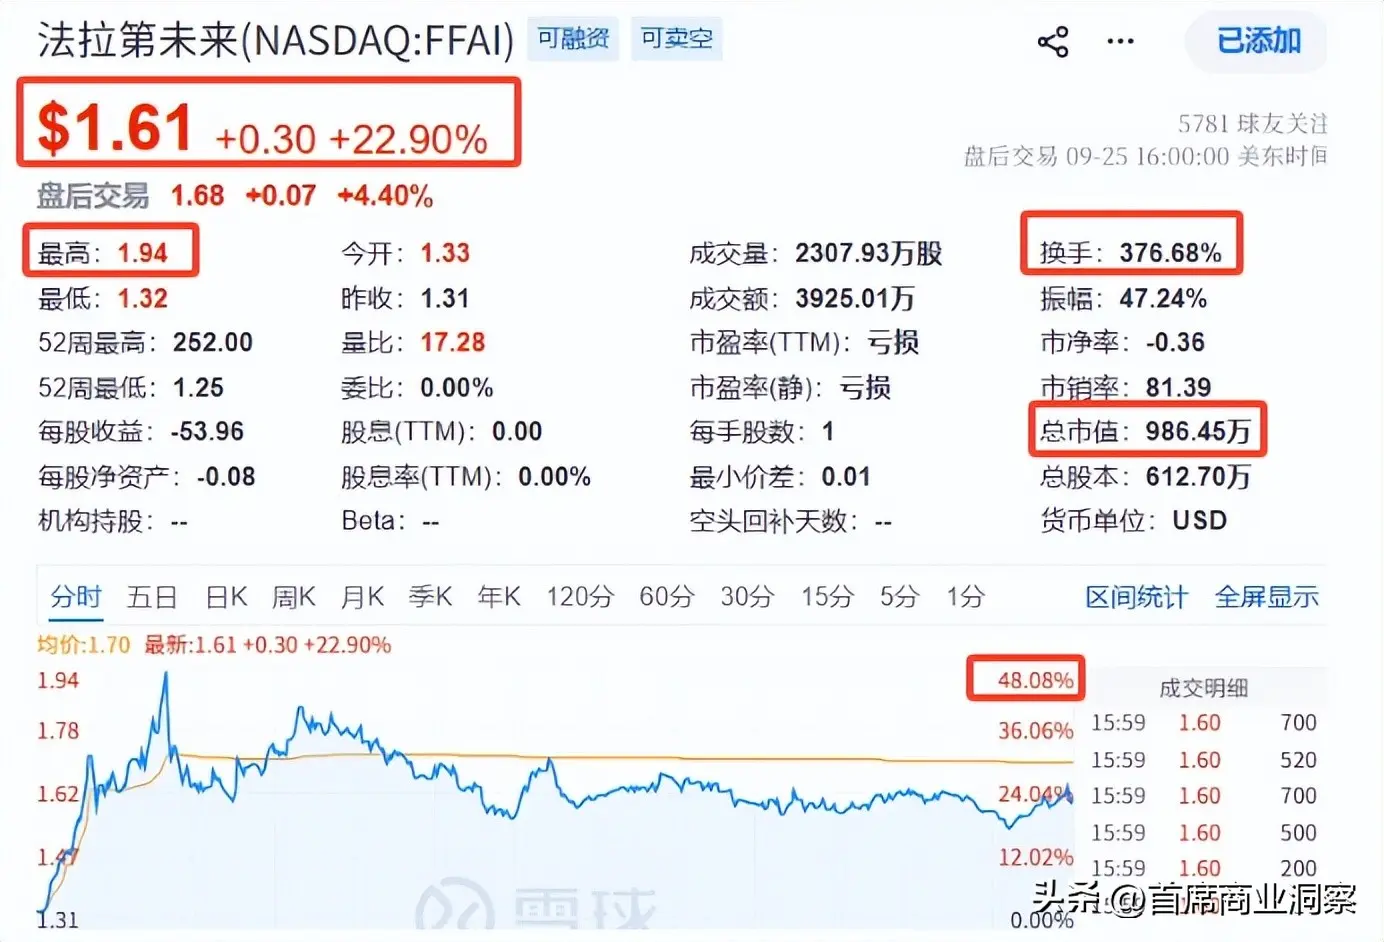Click the 成交额 value 3925.01万
1384x942 pixels.
pyautogui.click(x=855, y=298)
